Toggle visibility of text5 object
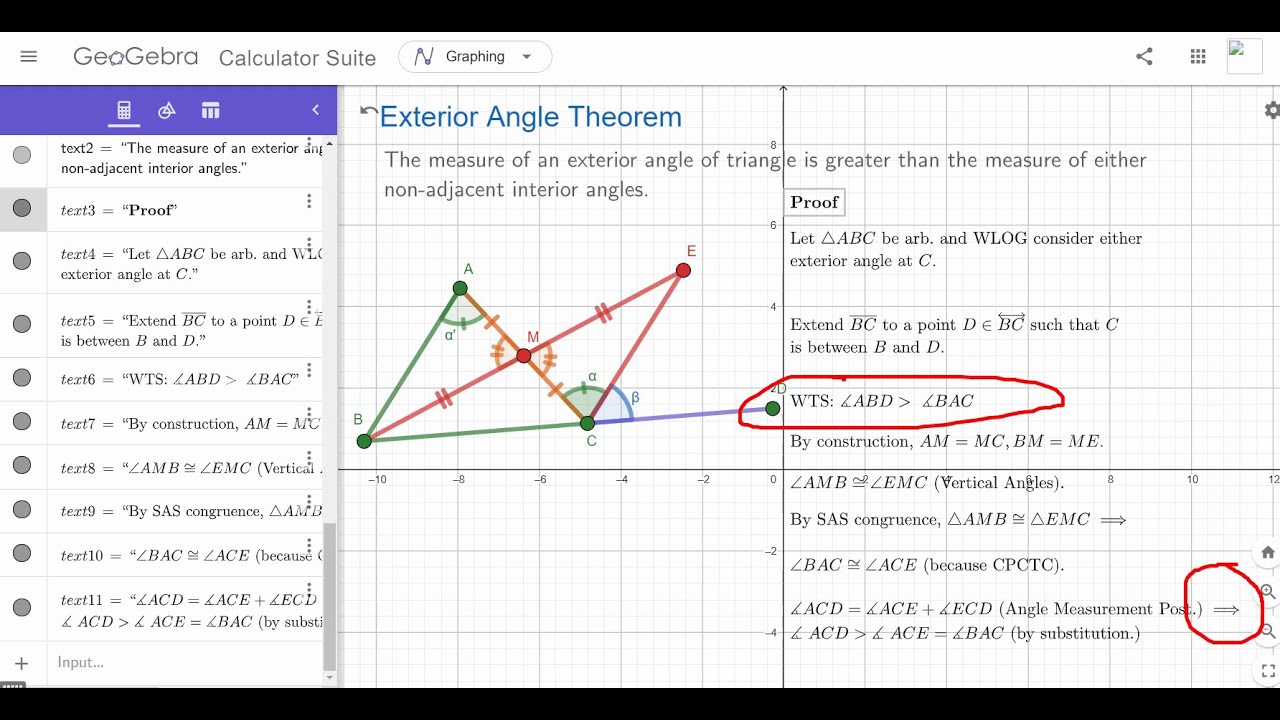Screen dimensions: 1280x720 tap(22, 324)
